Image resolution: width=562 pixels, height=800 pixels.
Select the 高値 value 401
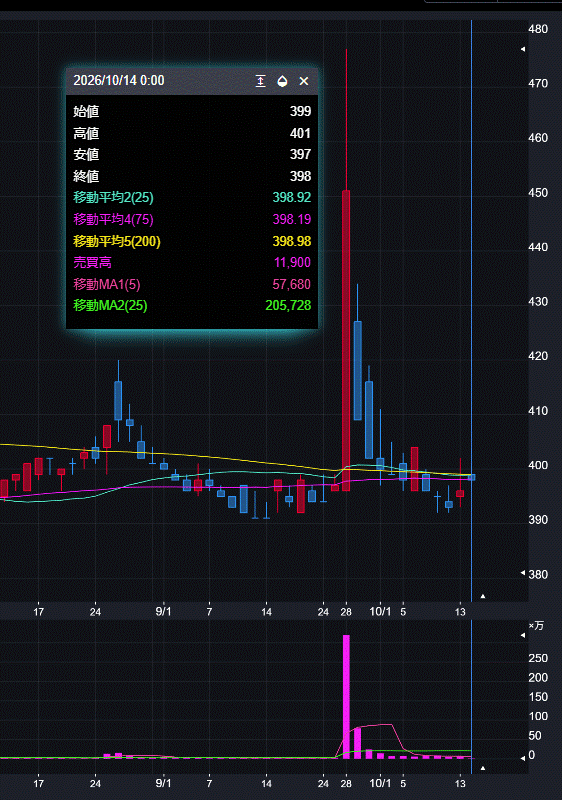click(x=300, y=133)
